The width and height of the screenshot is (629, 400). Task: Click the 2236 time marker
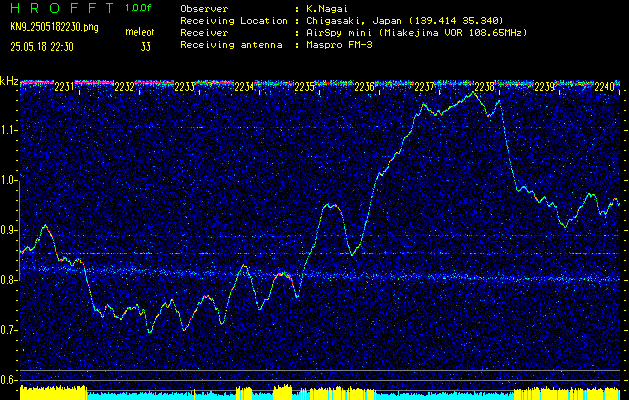365,87
